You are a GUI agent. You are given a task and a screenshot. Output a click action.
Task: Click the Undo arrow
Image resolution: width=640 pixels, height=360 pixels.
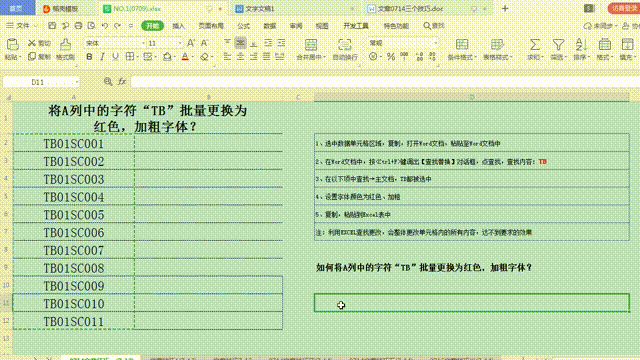coord(104,26)
